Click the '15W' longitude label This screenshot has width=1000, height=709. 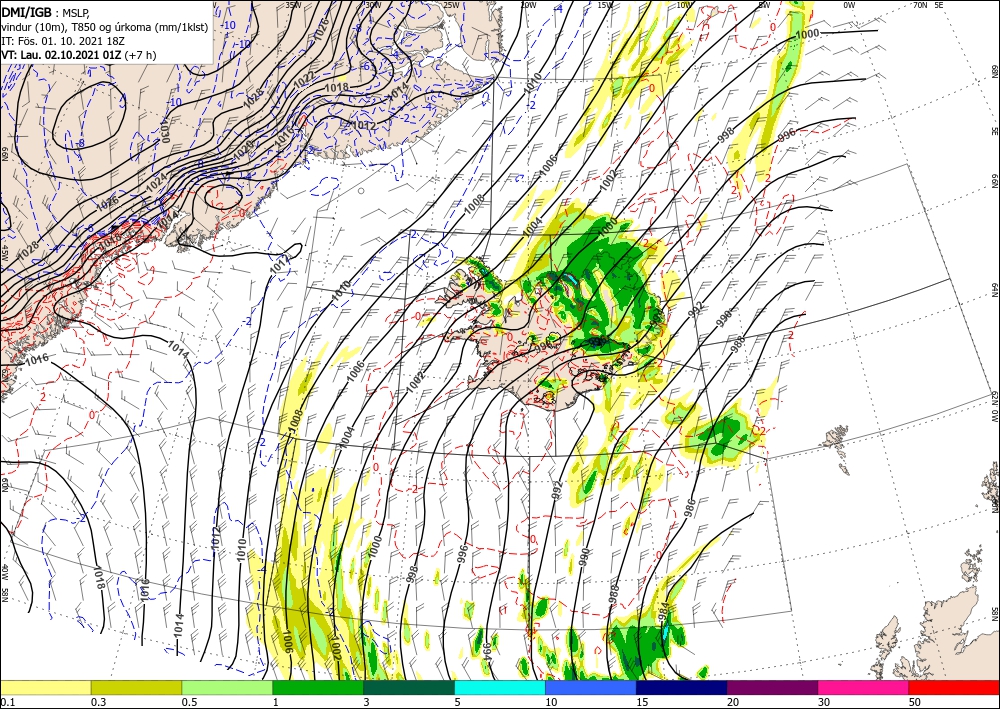coord(606,4)
